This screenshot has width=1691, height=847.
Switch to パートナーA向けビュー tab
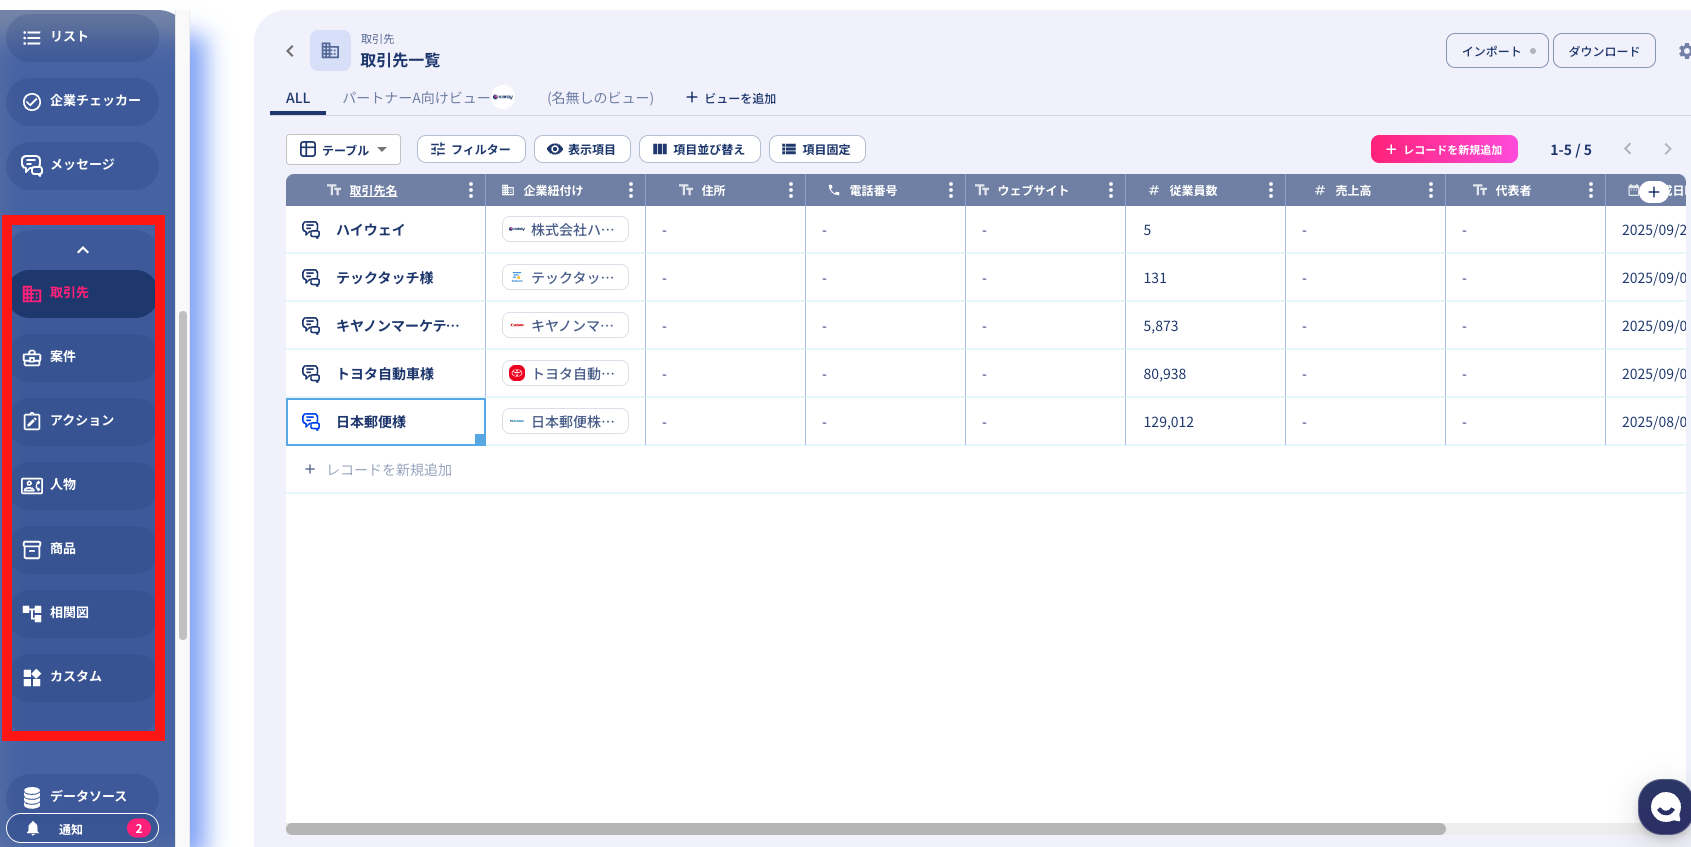click(428, 98)
